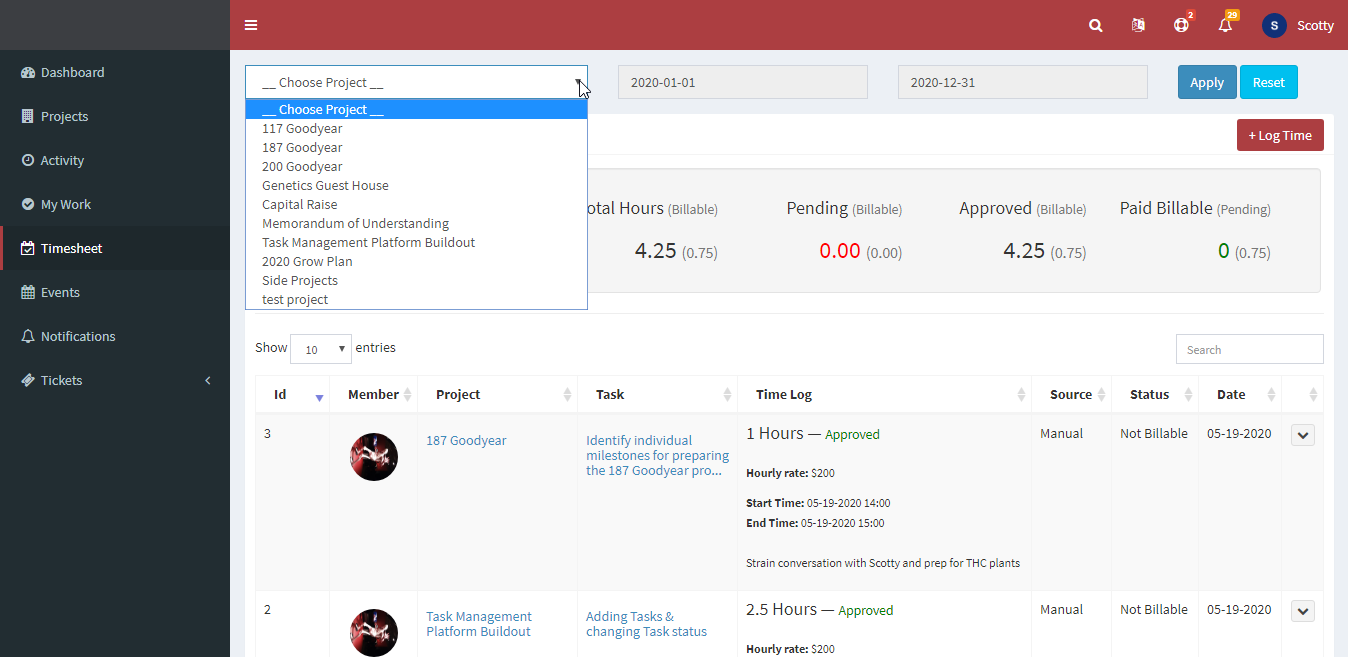The image size is (1348, 657).
Task: Click the table Search input field
Action: pyautogui.click(x=1250, y=349)
